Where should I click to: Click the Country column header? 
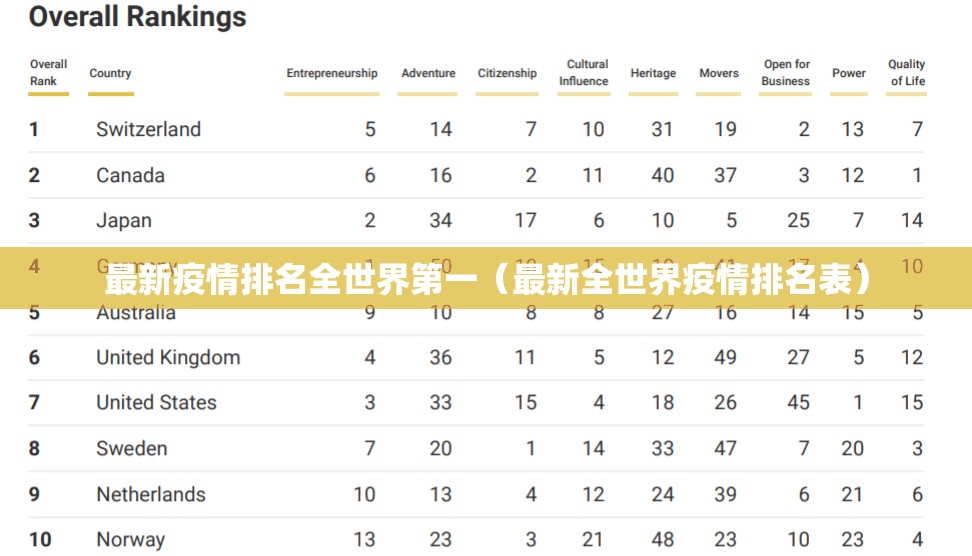pyautogui.click(x=110, y=73)
